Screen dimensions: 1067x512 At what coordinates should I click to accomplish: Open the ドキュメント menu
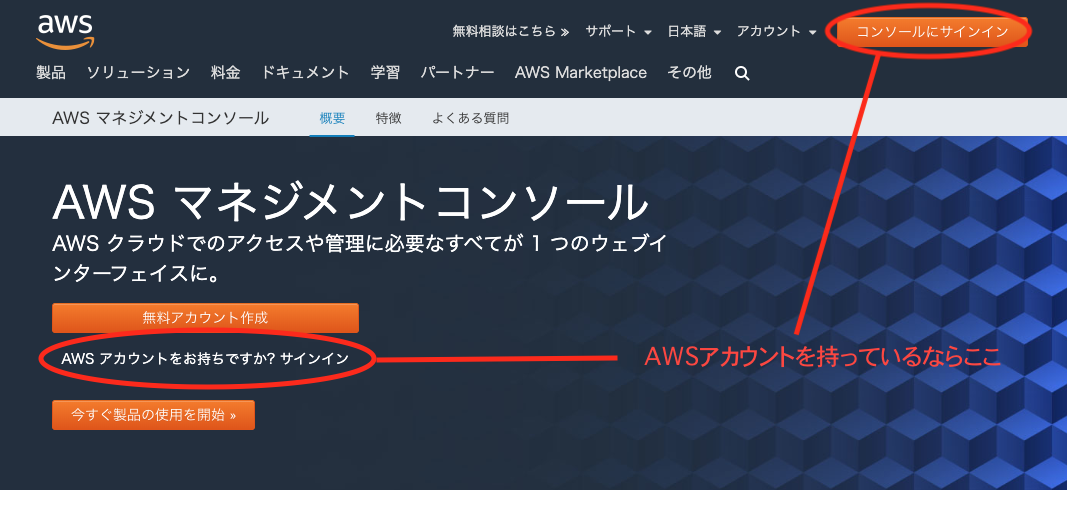pos(306,73)
